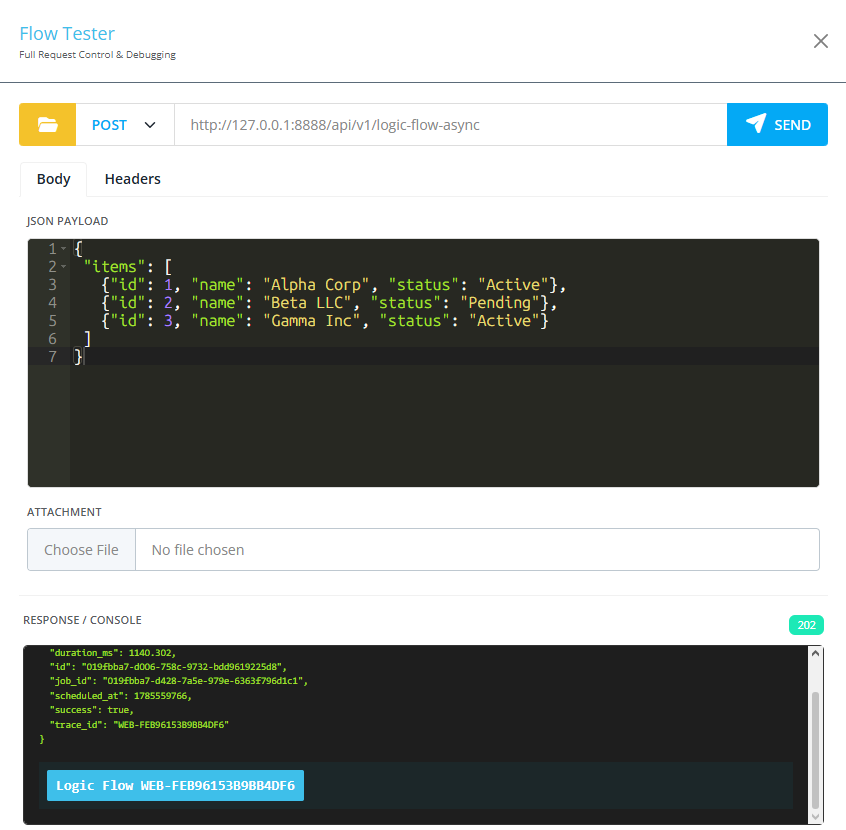Click the JSON PAYLOAD label
Screen dimensions: 846x830
[x=67, y=221]
